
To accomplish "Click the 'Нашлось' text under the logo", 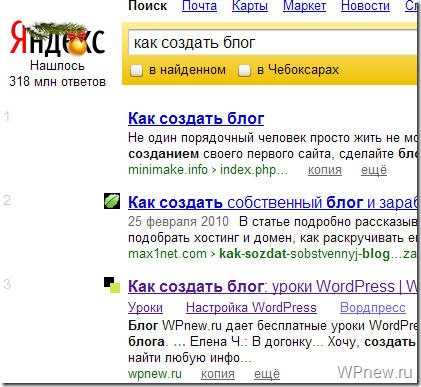I will coord(57,65).
